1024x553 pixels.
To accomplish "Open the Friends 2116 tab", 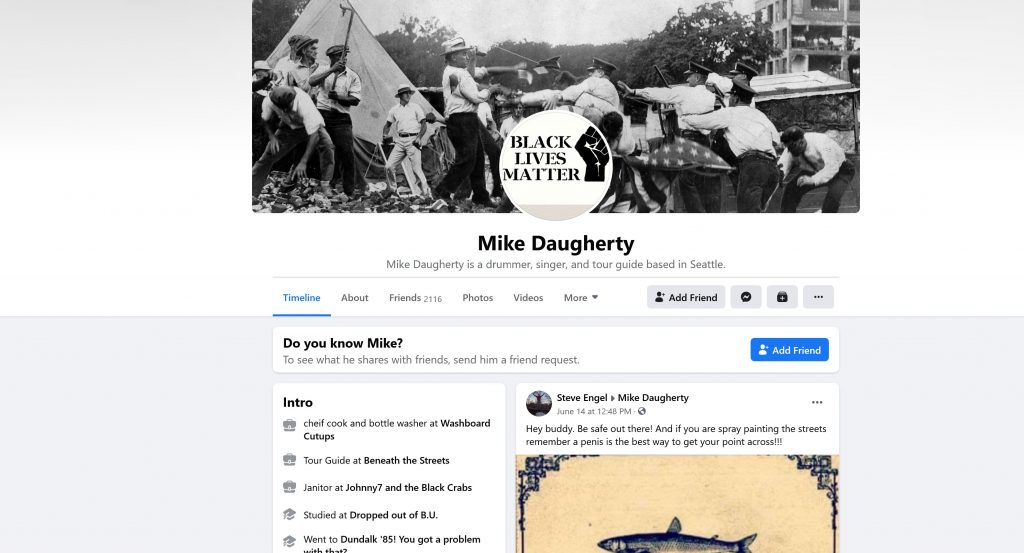I will tap(415, 298).
